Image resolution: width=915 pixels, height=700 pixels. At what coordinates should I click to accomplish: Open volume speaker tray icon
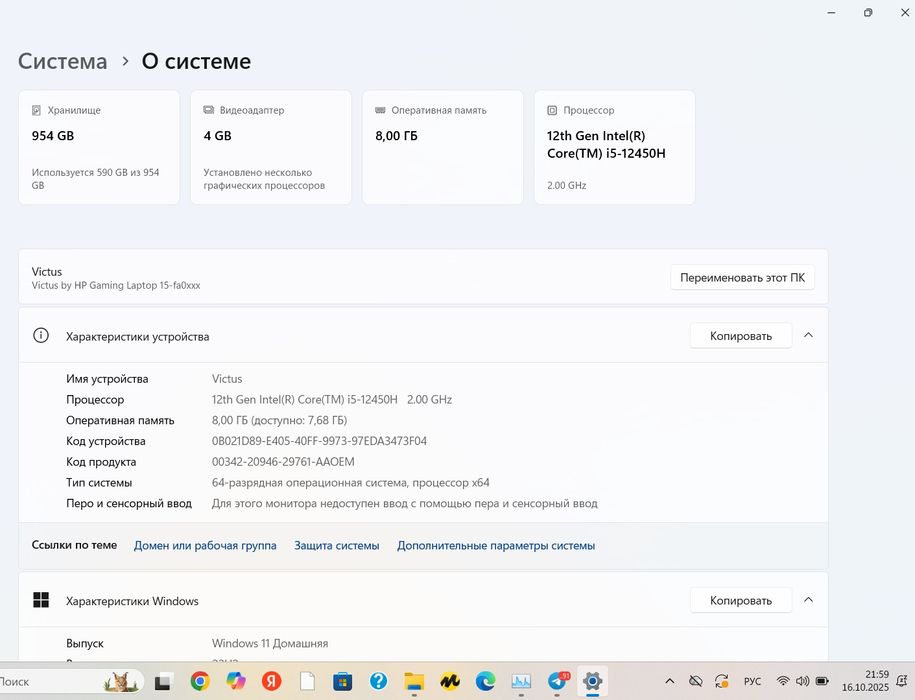pos(802,681)
